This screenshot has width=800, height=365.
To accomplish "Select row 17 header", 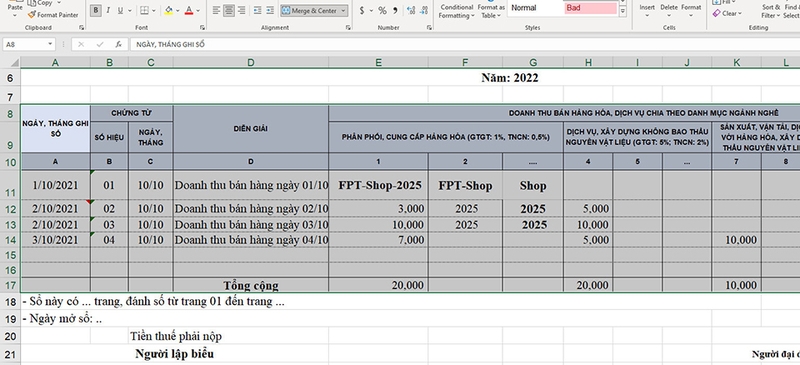I will point(10,285).
